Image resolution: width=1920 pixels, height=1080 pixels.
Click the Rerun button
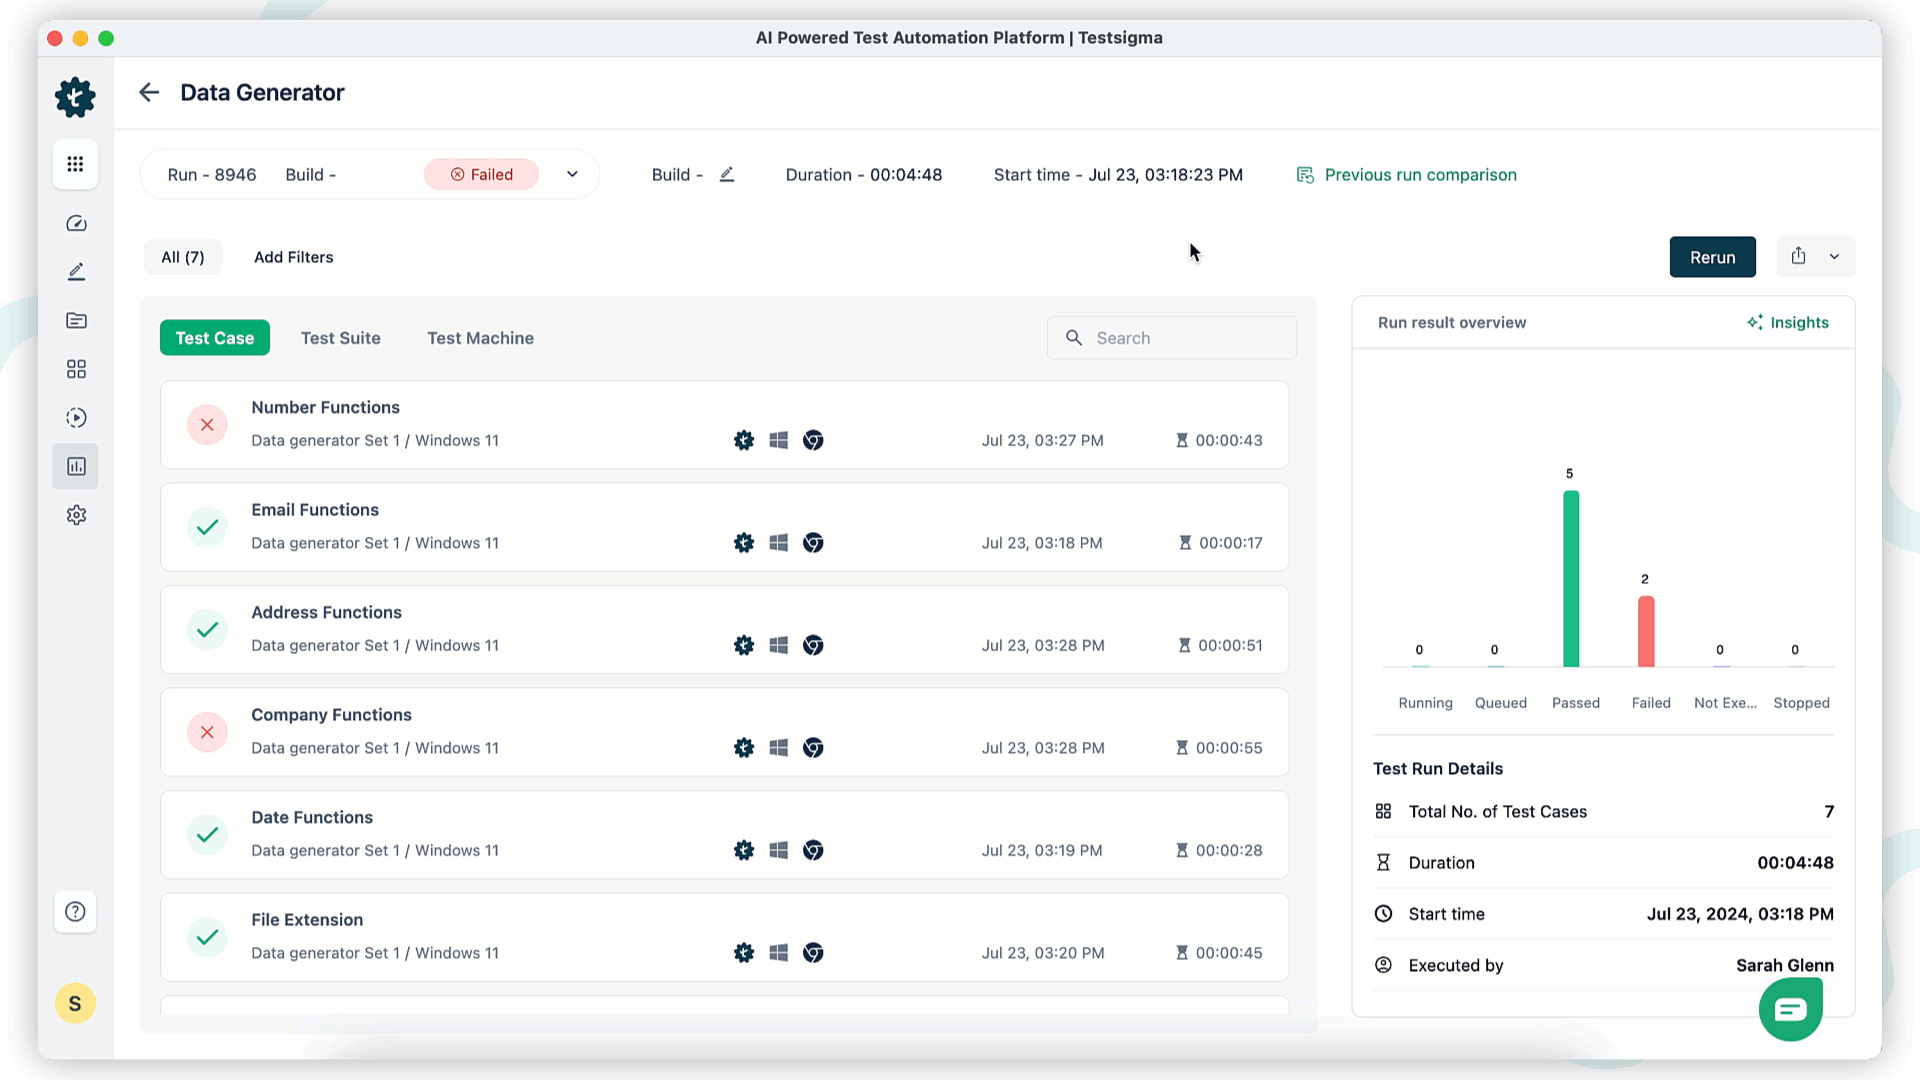point(1712,257)
